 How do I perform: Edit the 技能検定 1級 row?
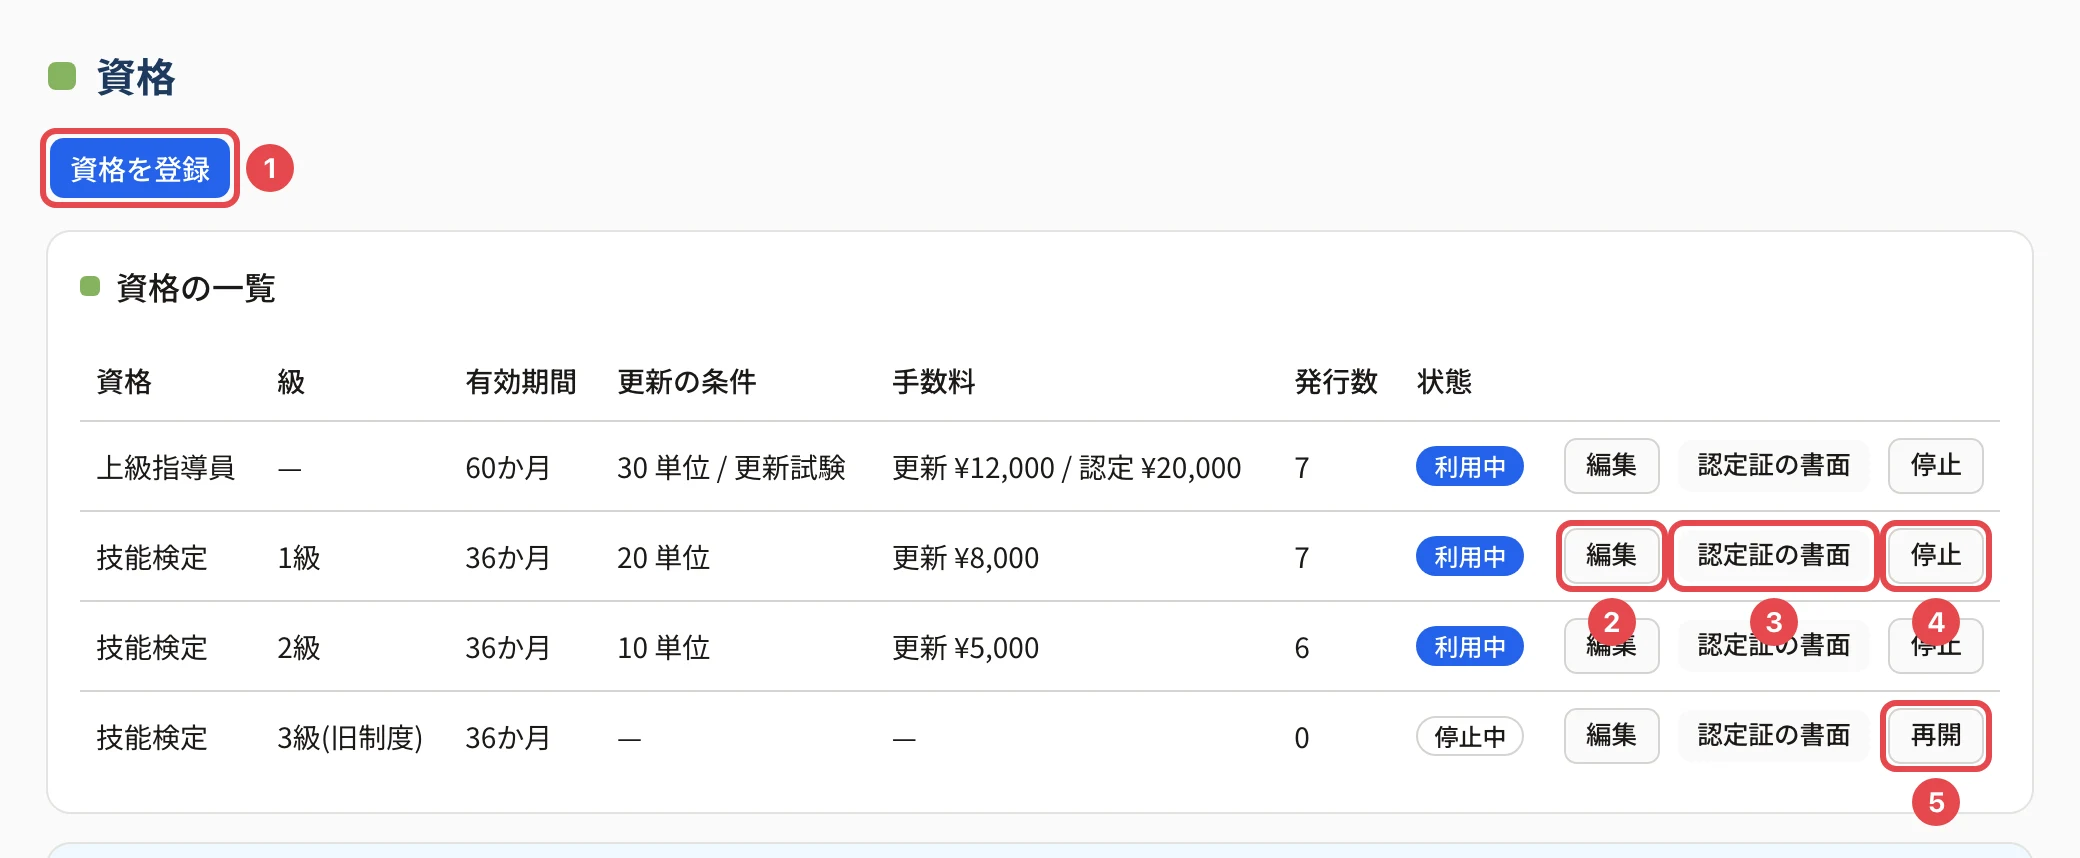coord(1611,556)
